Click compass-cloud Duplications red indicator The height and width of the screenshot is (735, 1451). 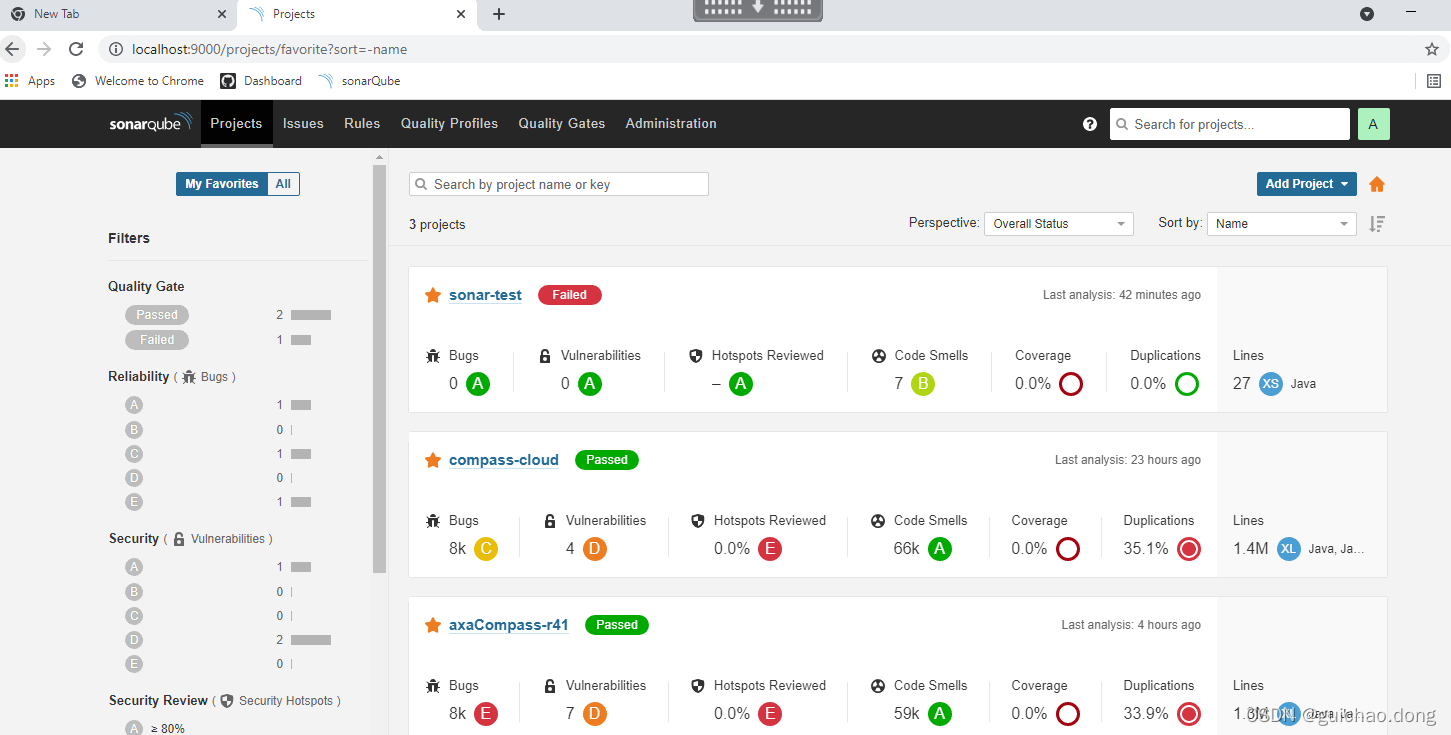(1189, 548)
